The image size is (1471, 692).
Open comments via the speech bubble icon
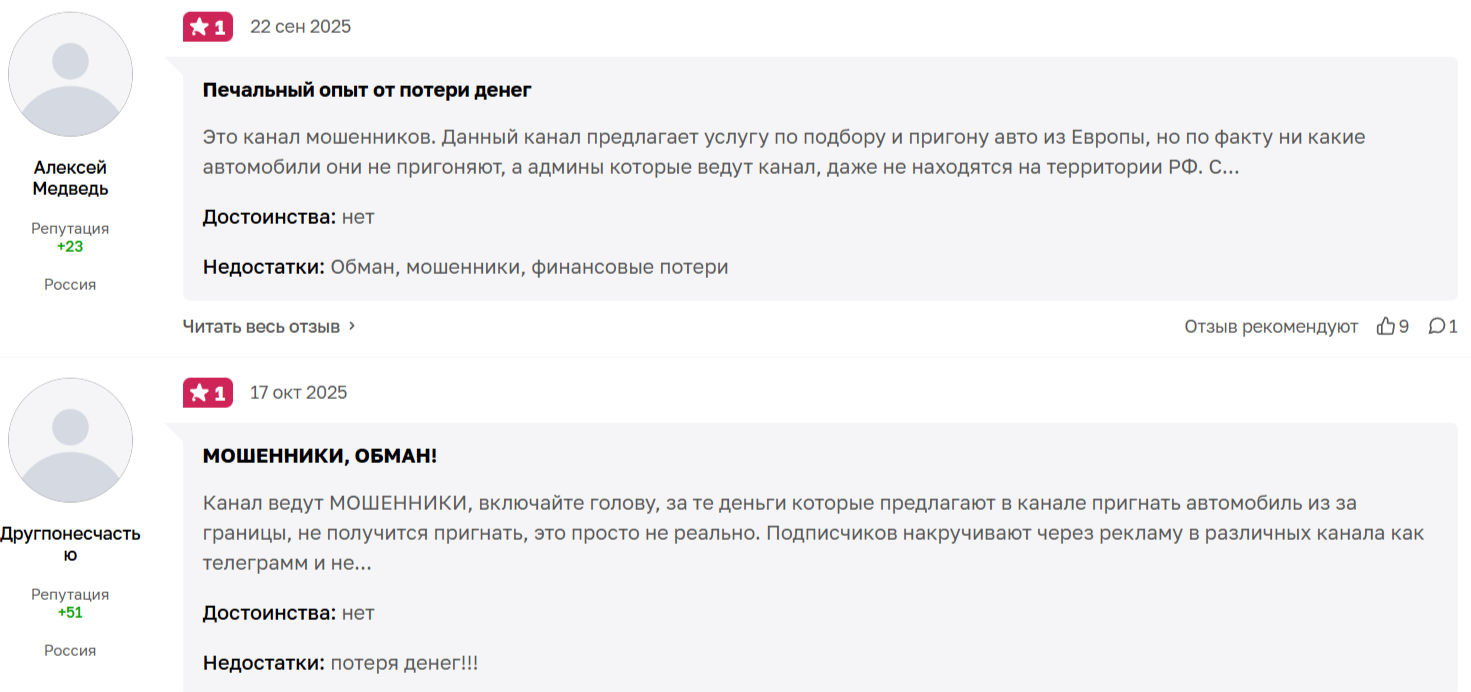pos(1436,326)
